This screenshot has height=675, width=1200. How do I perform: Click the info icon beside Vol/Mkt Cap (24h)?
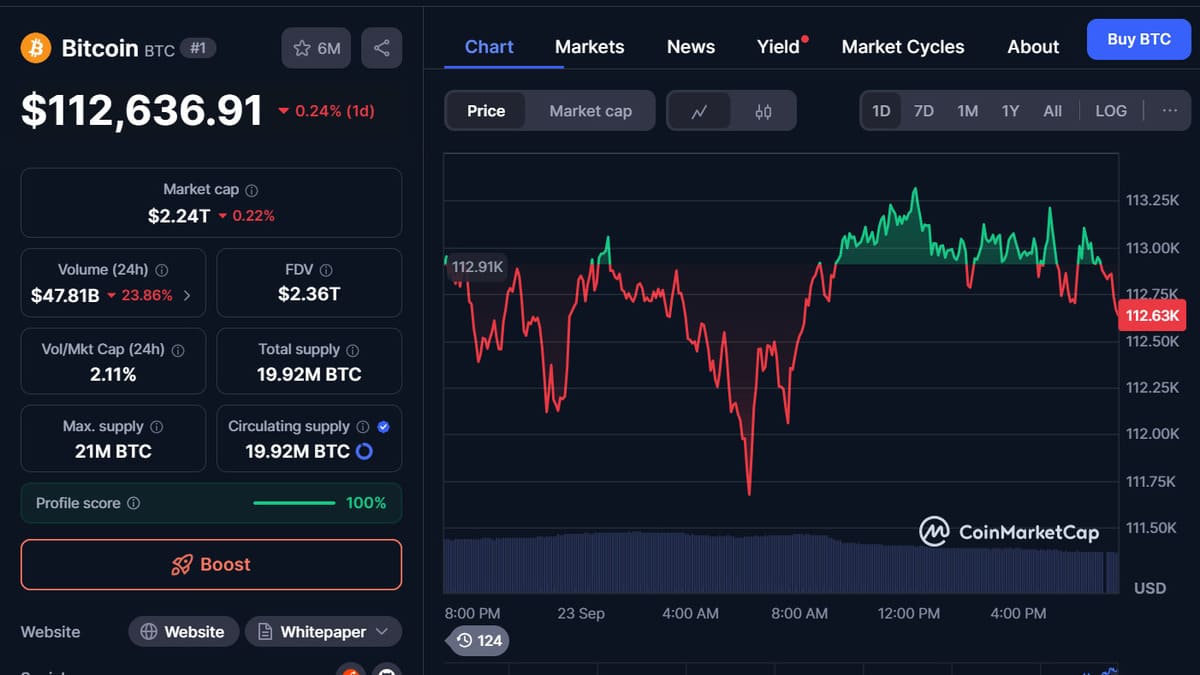pos(178,350)
